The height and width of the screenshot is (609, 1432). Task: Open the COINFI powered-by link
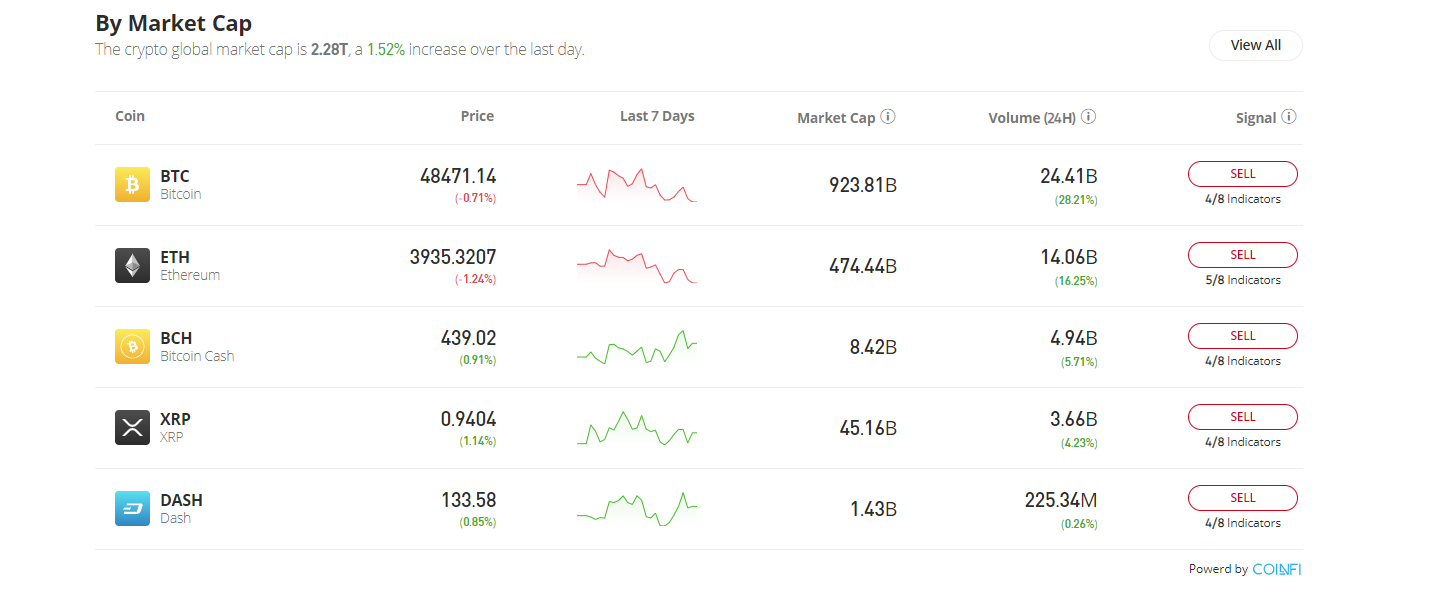pos(1277,569)
